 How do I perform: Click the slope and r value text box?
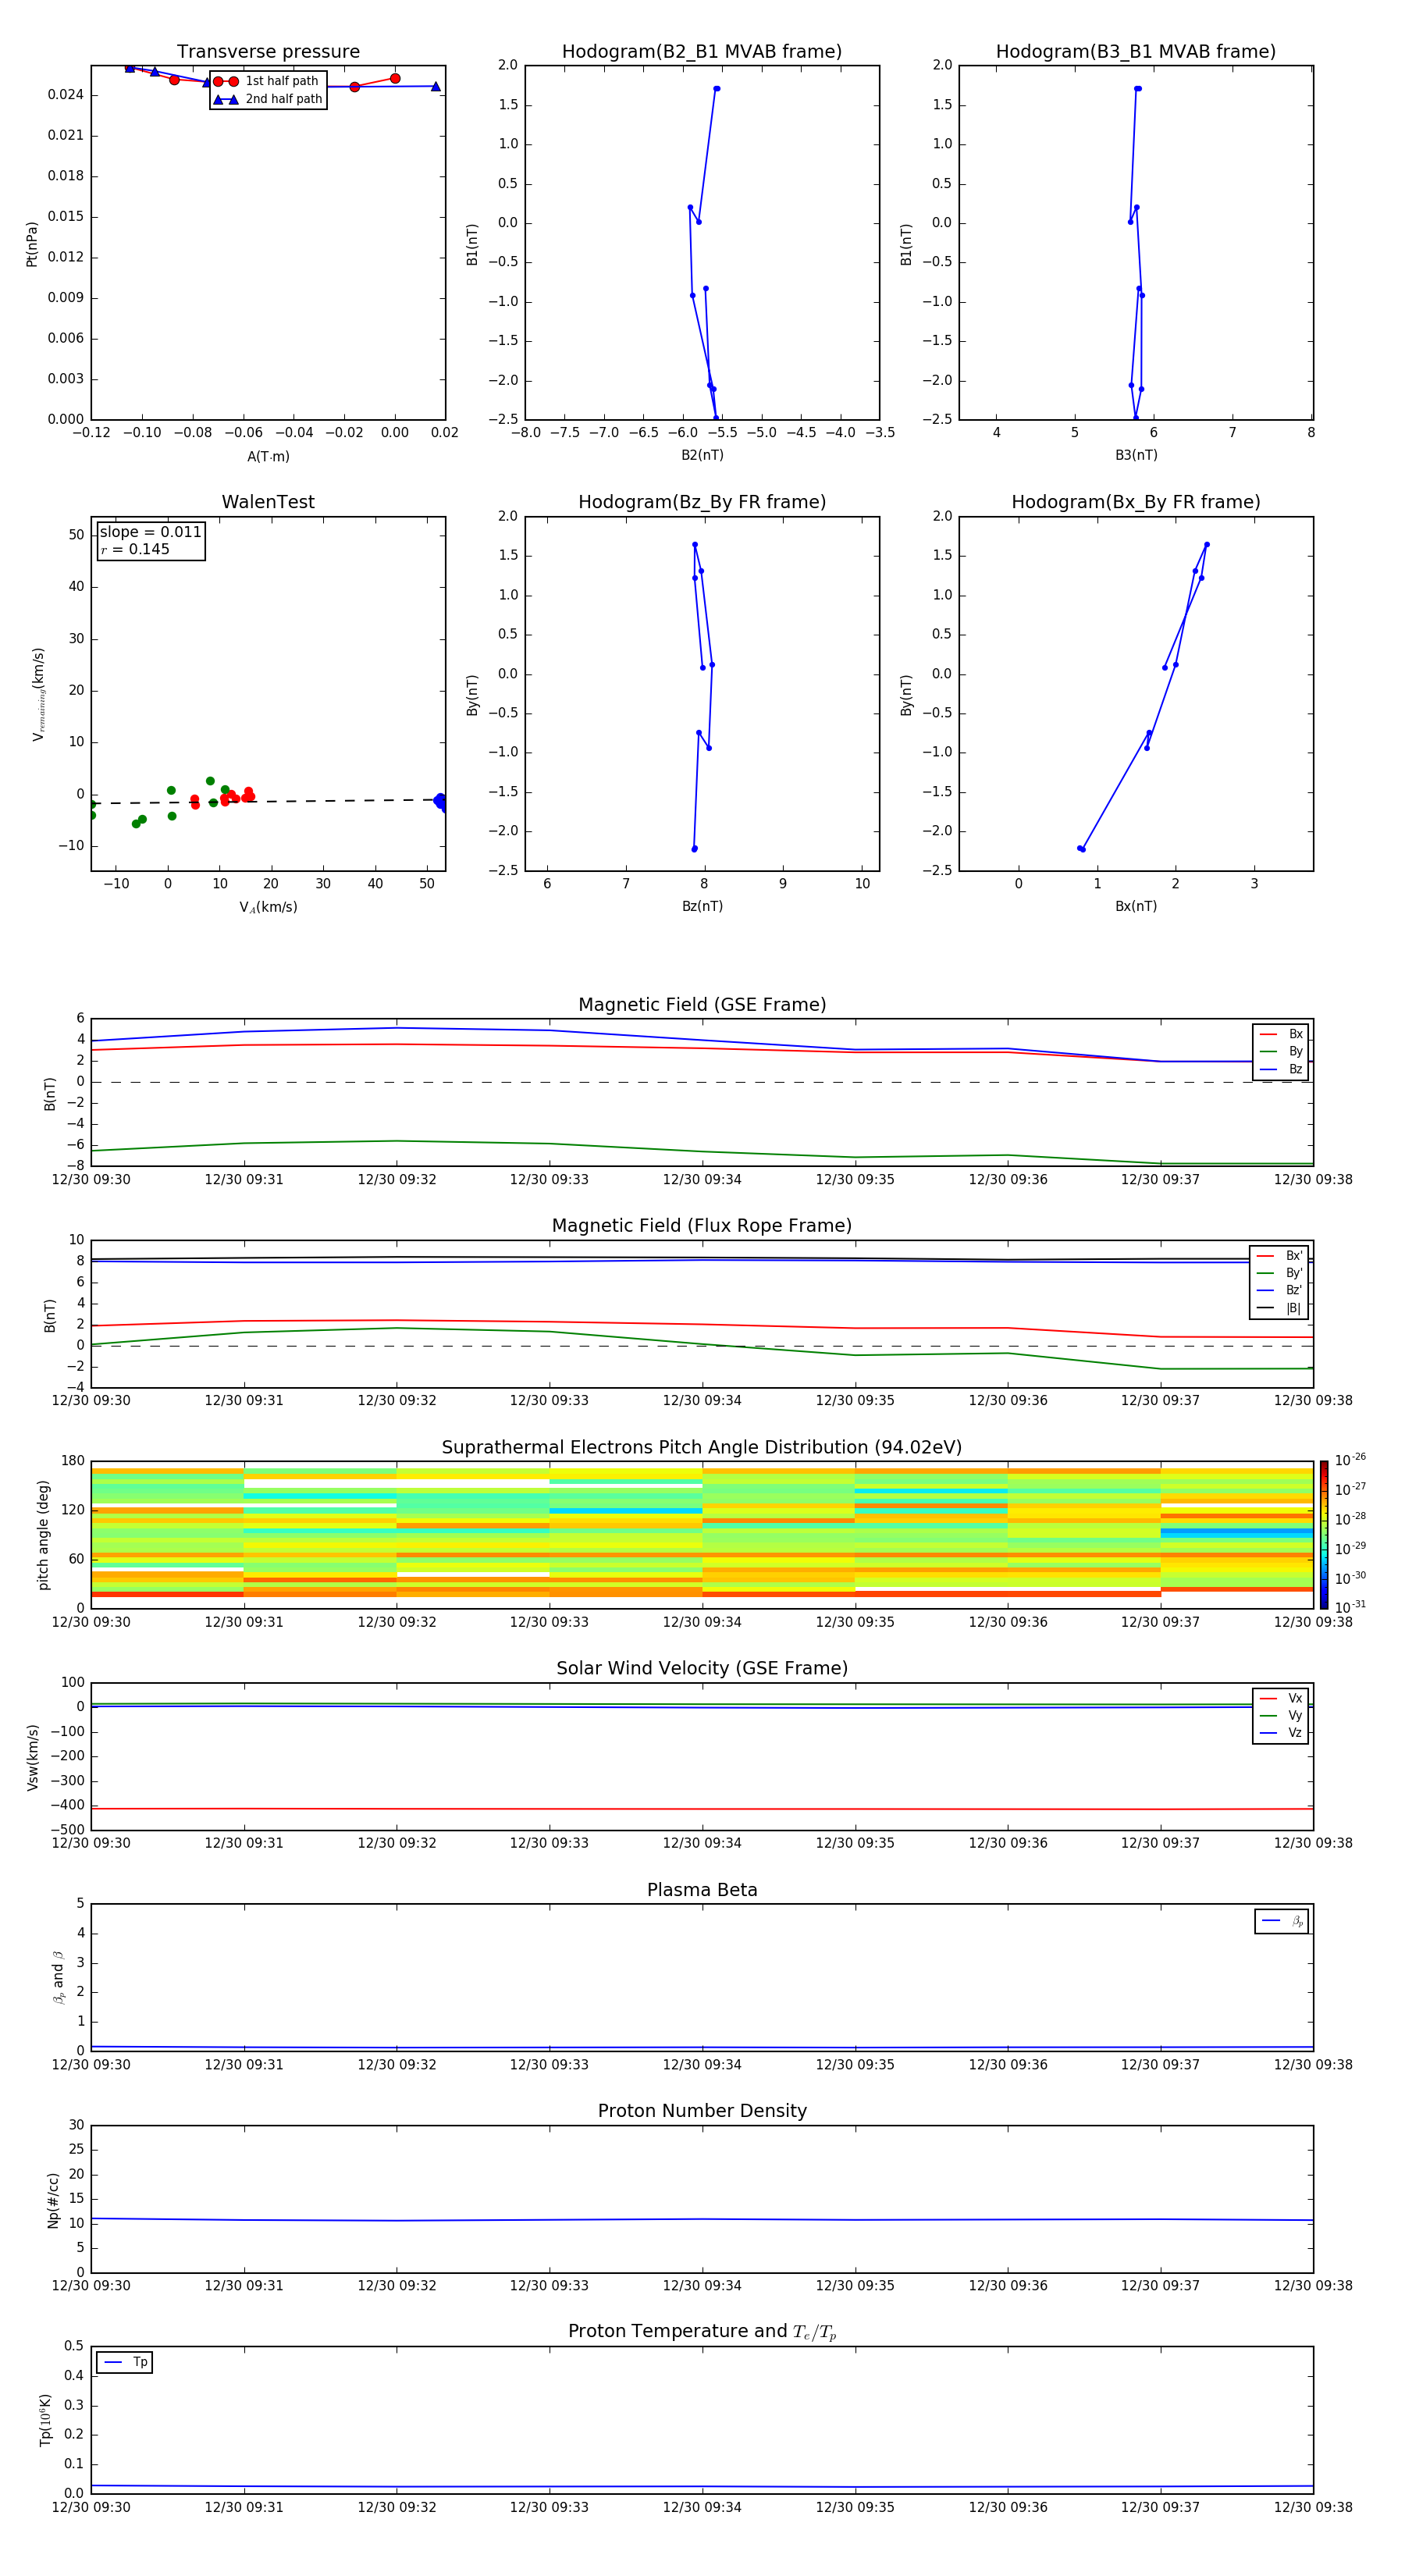click(x=150, y=540)
